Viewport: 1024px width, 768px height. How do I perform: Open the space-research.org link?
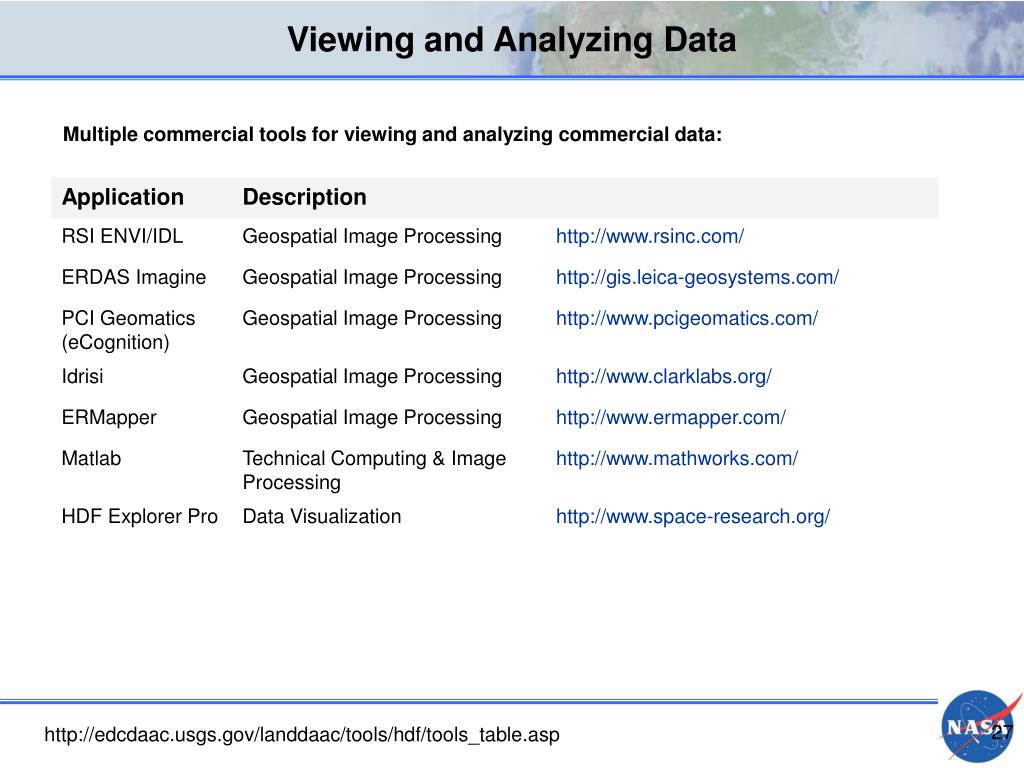click(693, 517)
